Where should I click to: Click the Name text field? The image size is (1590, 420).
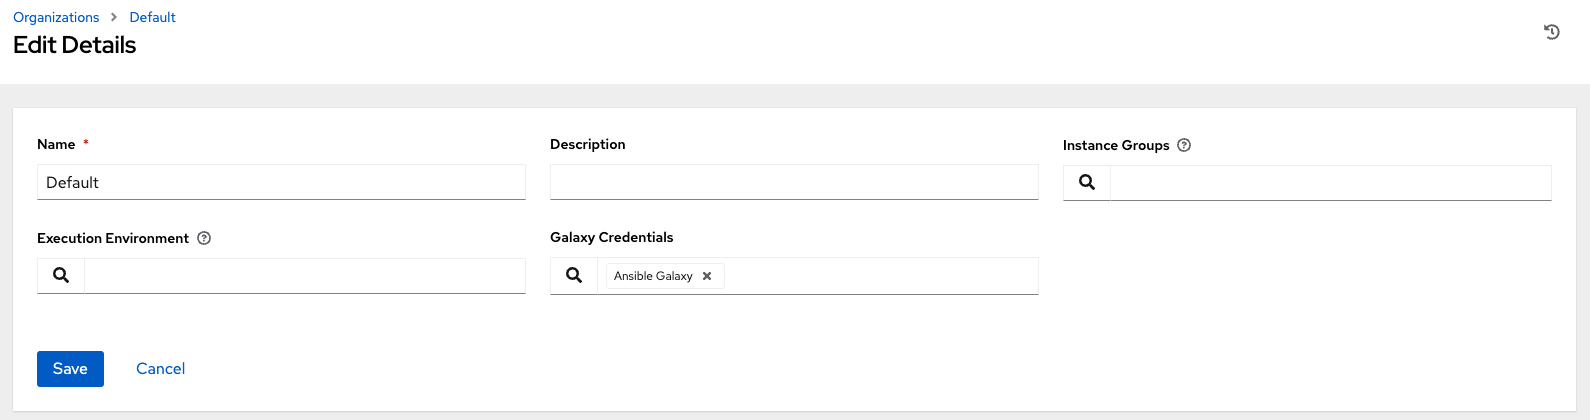281,183
